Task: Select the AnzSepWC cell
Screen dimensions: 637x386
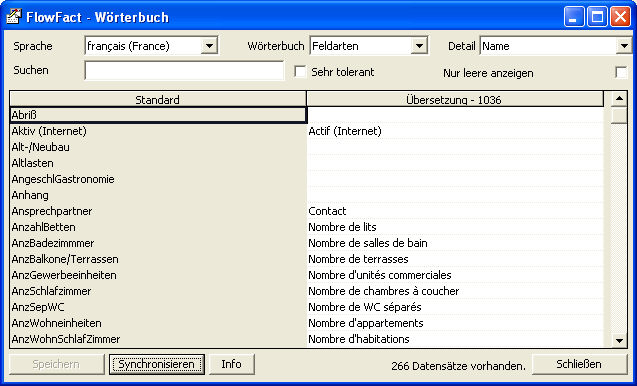Action: (158, 307)
